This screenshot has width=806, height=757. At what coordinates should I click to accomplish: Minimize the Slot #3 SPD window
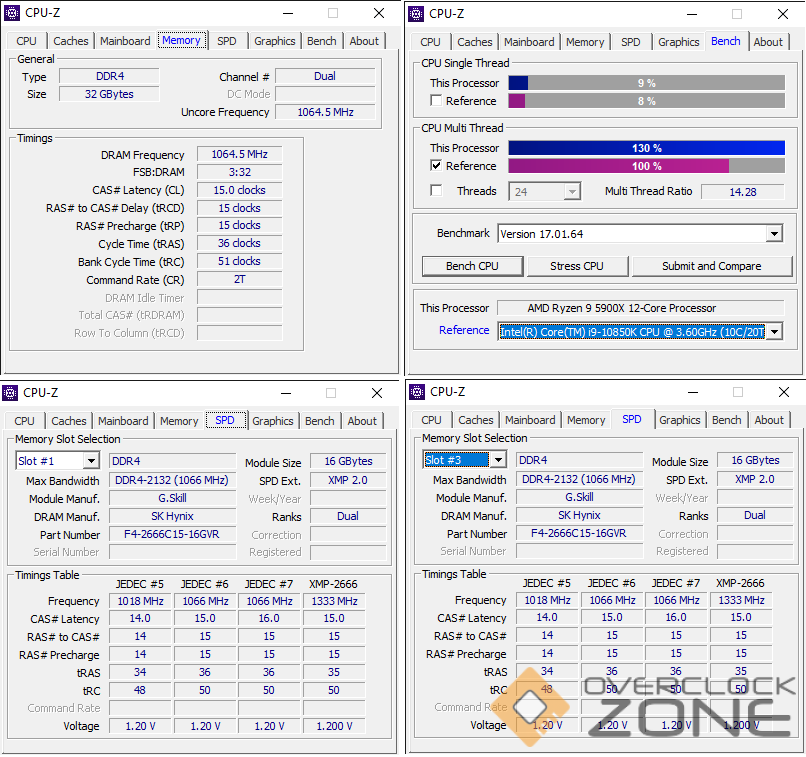692,392
